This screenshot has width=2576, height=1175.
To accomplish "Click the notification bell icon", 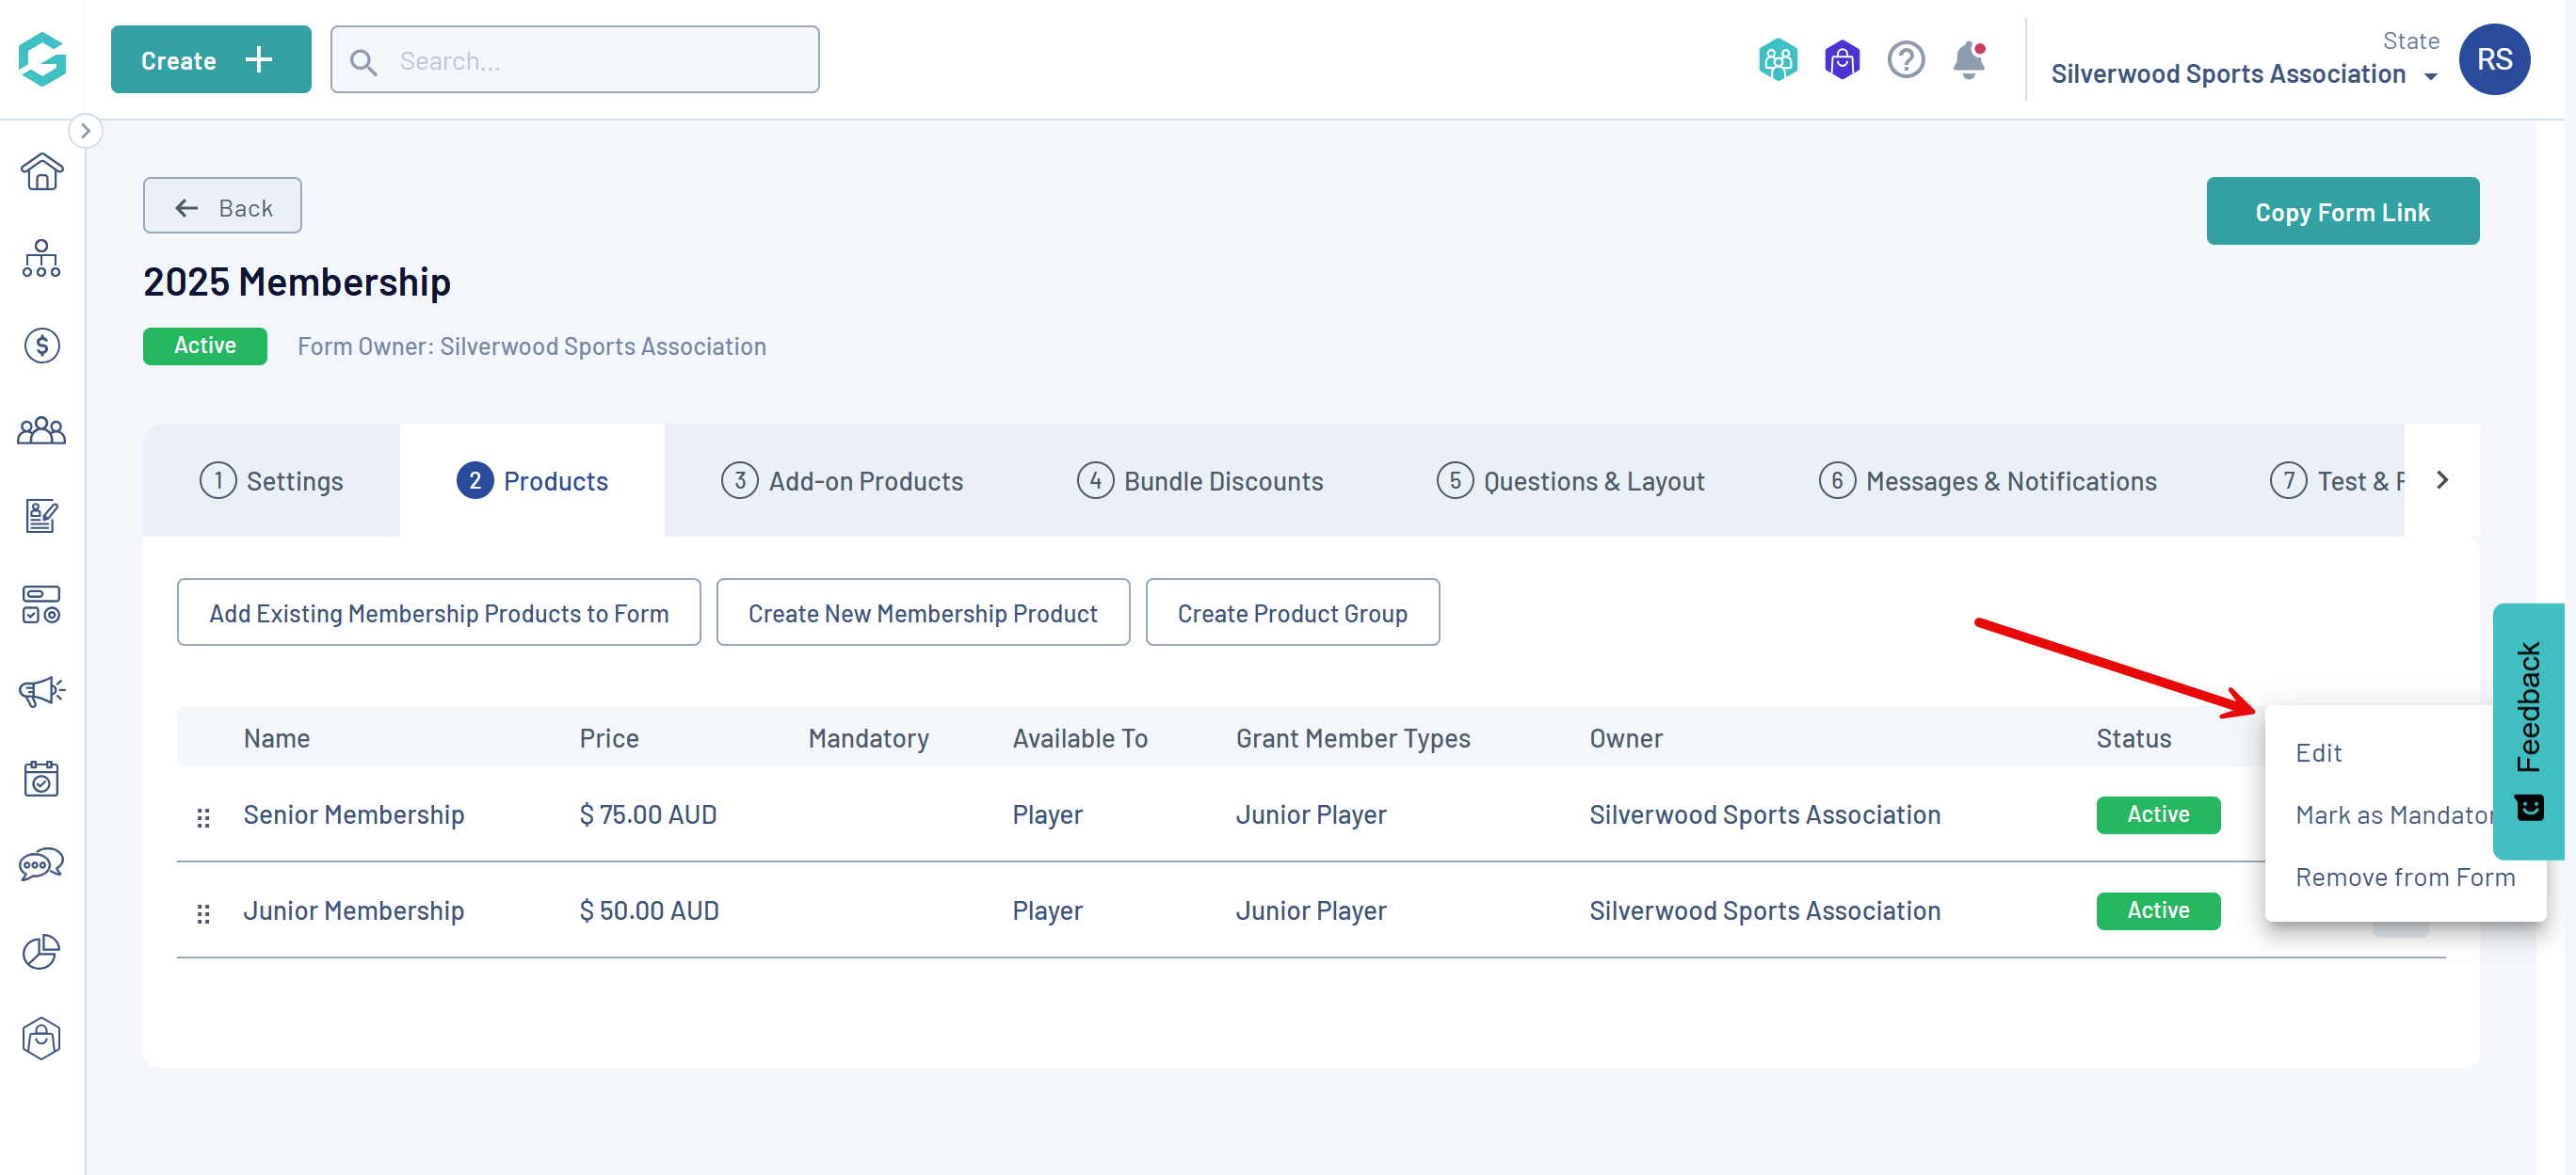I will pyautogui.click(x=1968, y=60).
